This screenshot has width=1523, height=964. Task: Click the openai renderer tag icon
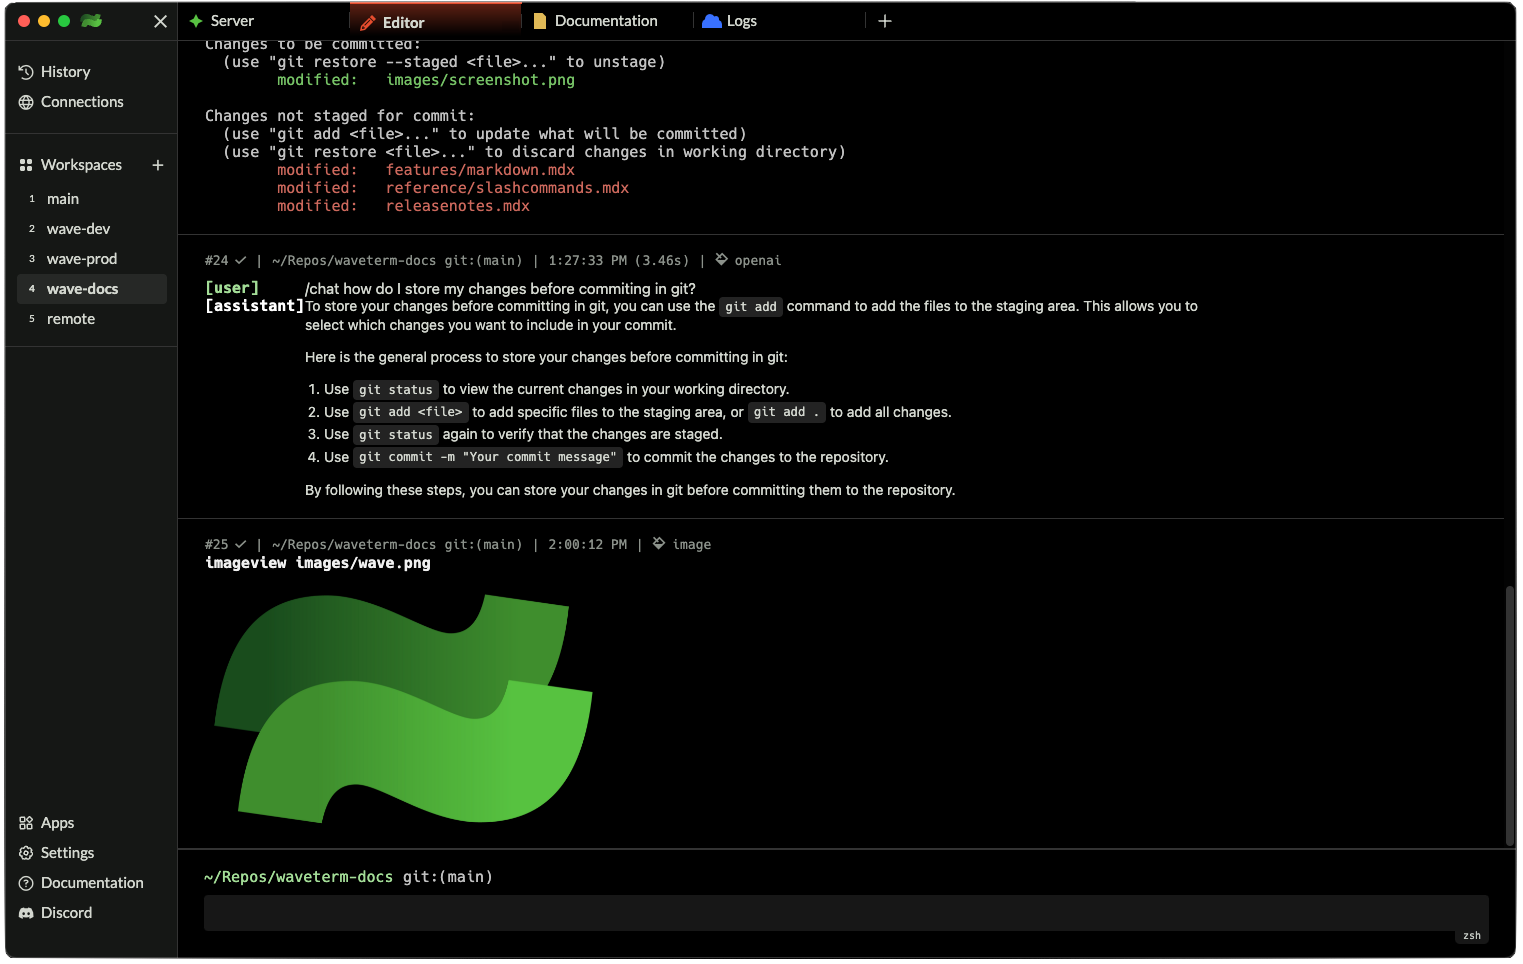(x=721, y=260)
